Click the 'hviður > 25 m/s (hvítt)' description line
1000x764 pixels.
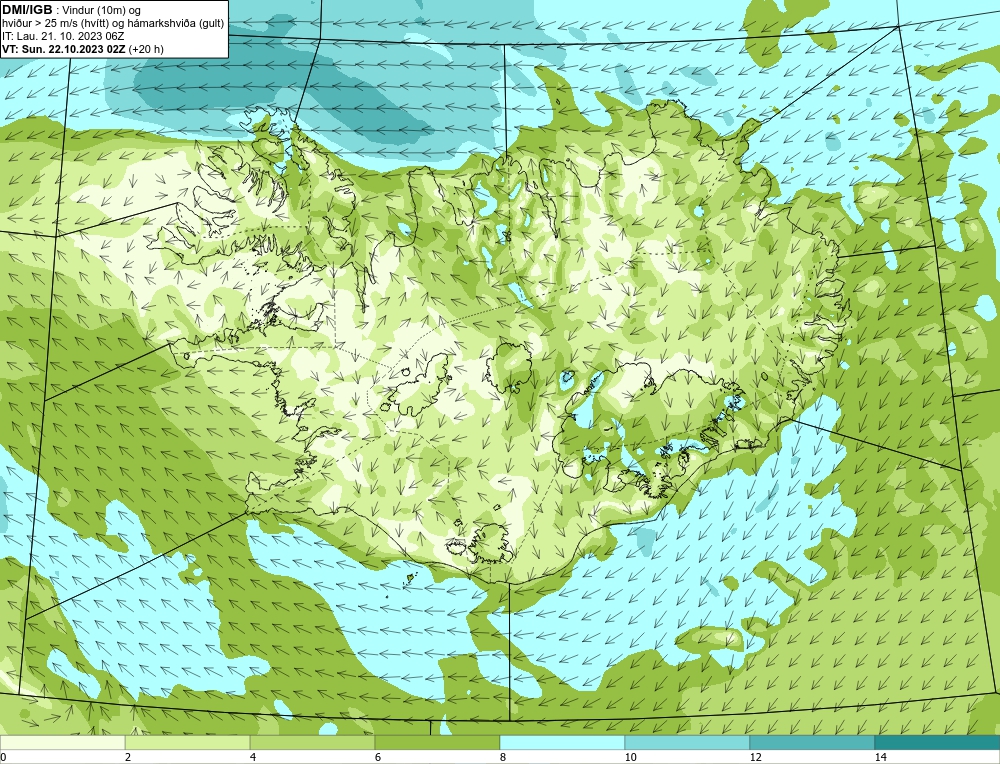pyautogui.click(x=113, y=24)
